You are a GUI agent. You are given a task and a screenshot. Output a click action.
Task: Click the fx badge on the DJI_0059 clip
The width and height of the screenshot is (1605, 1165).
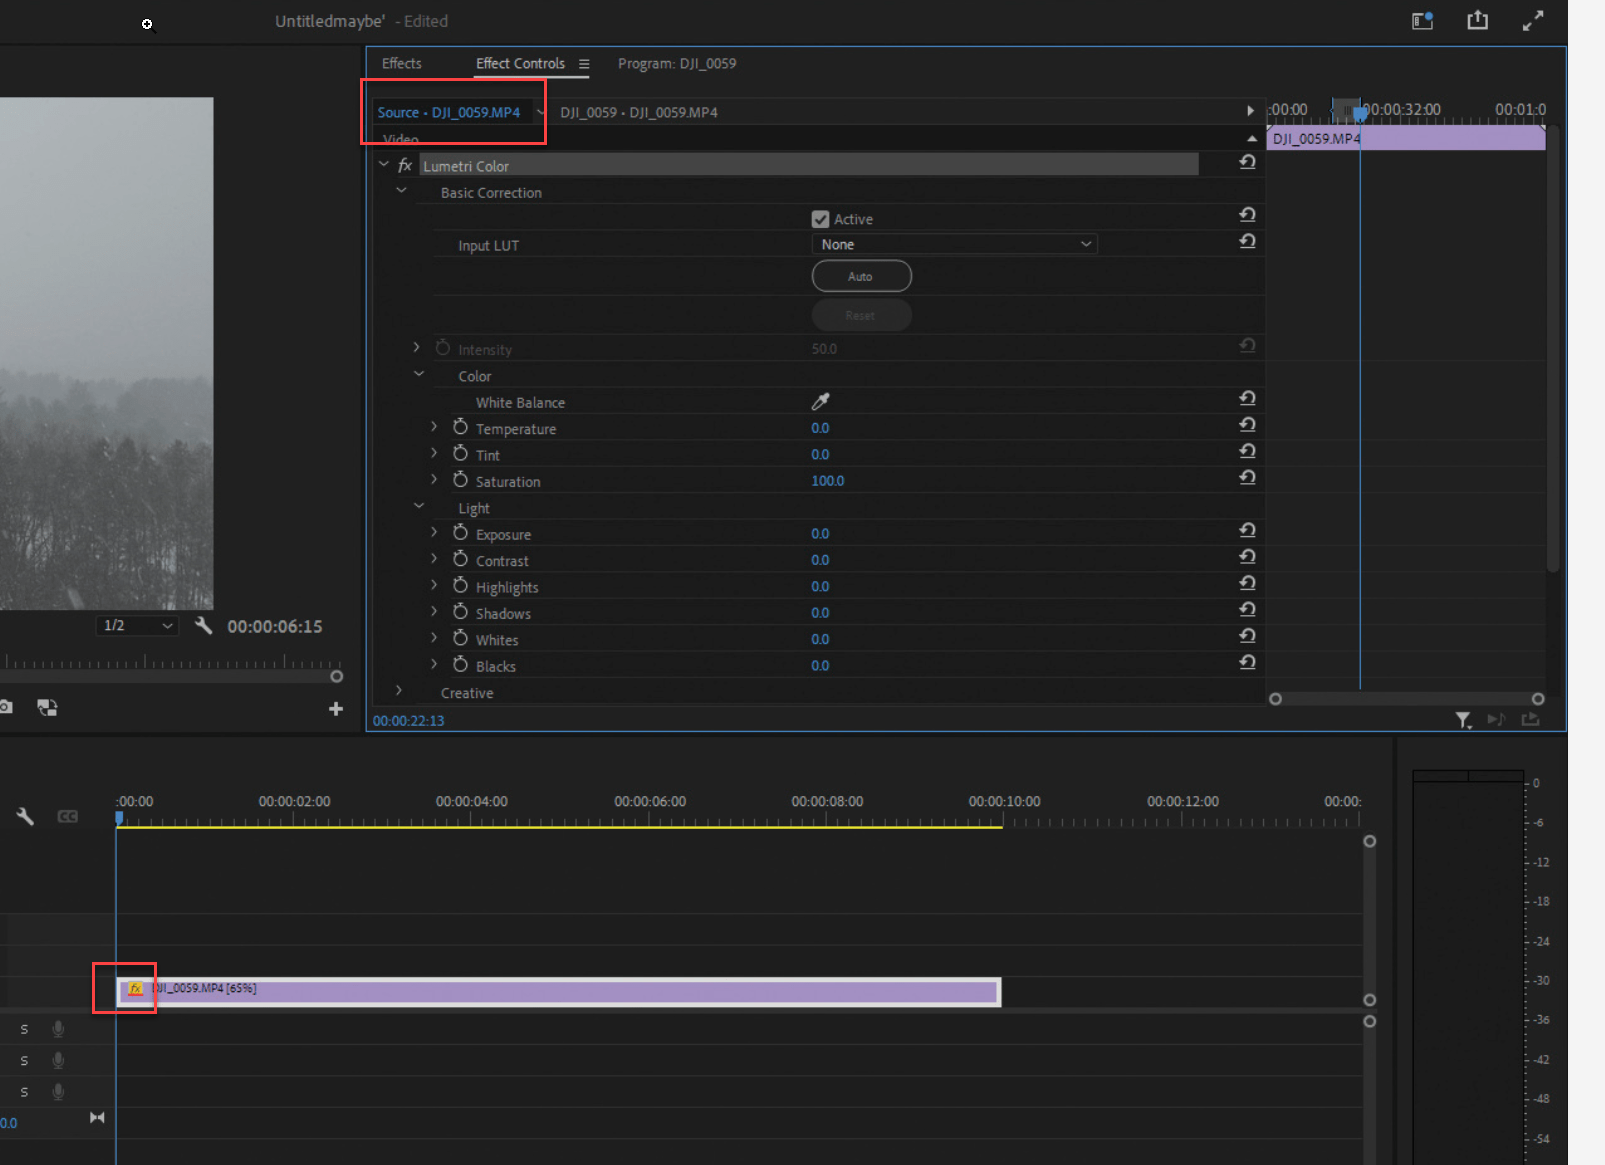(136, 989)
